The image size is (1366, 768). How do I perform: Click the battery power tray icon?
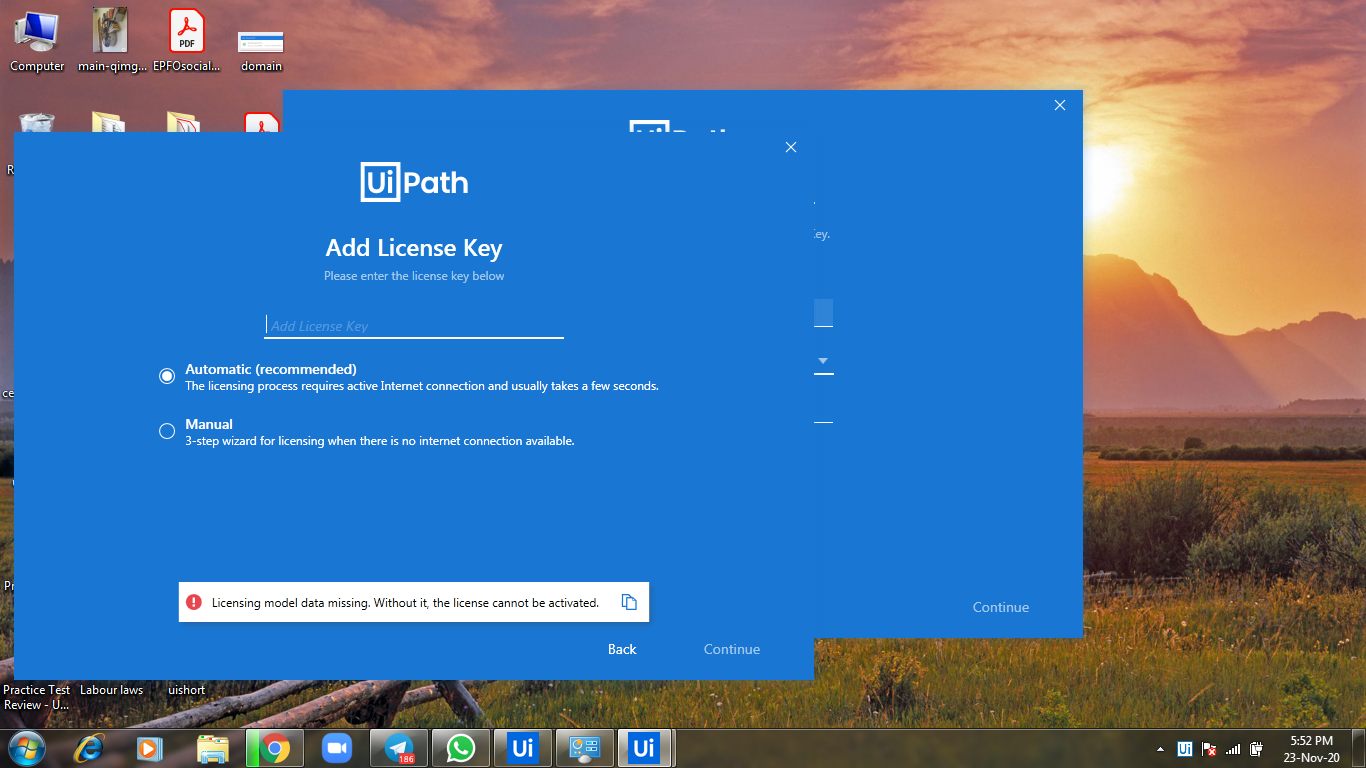click(1256, 748)
